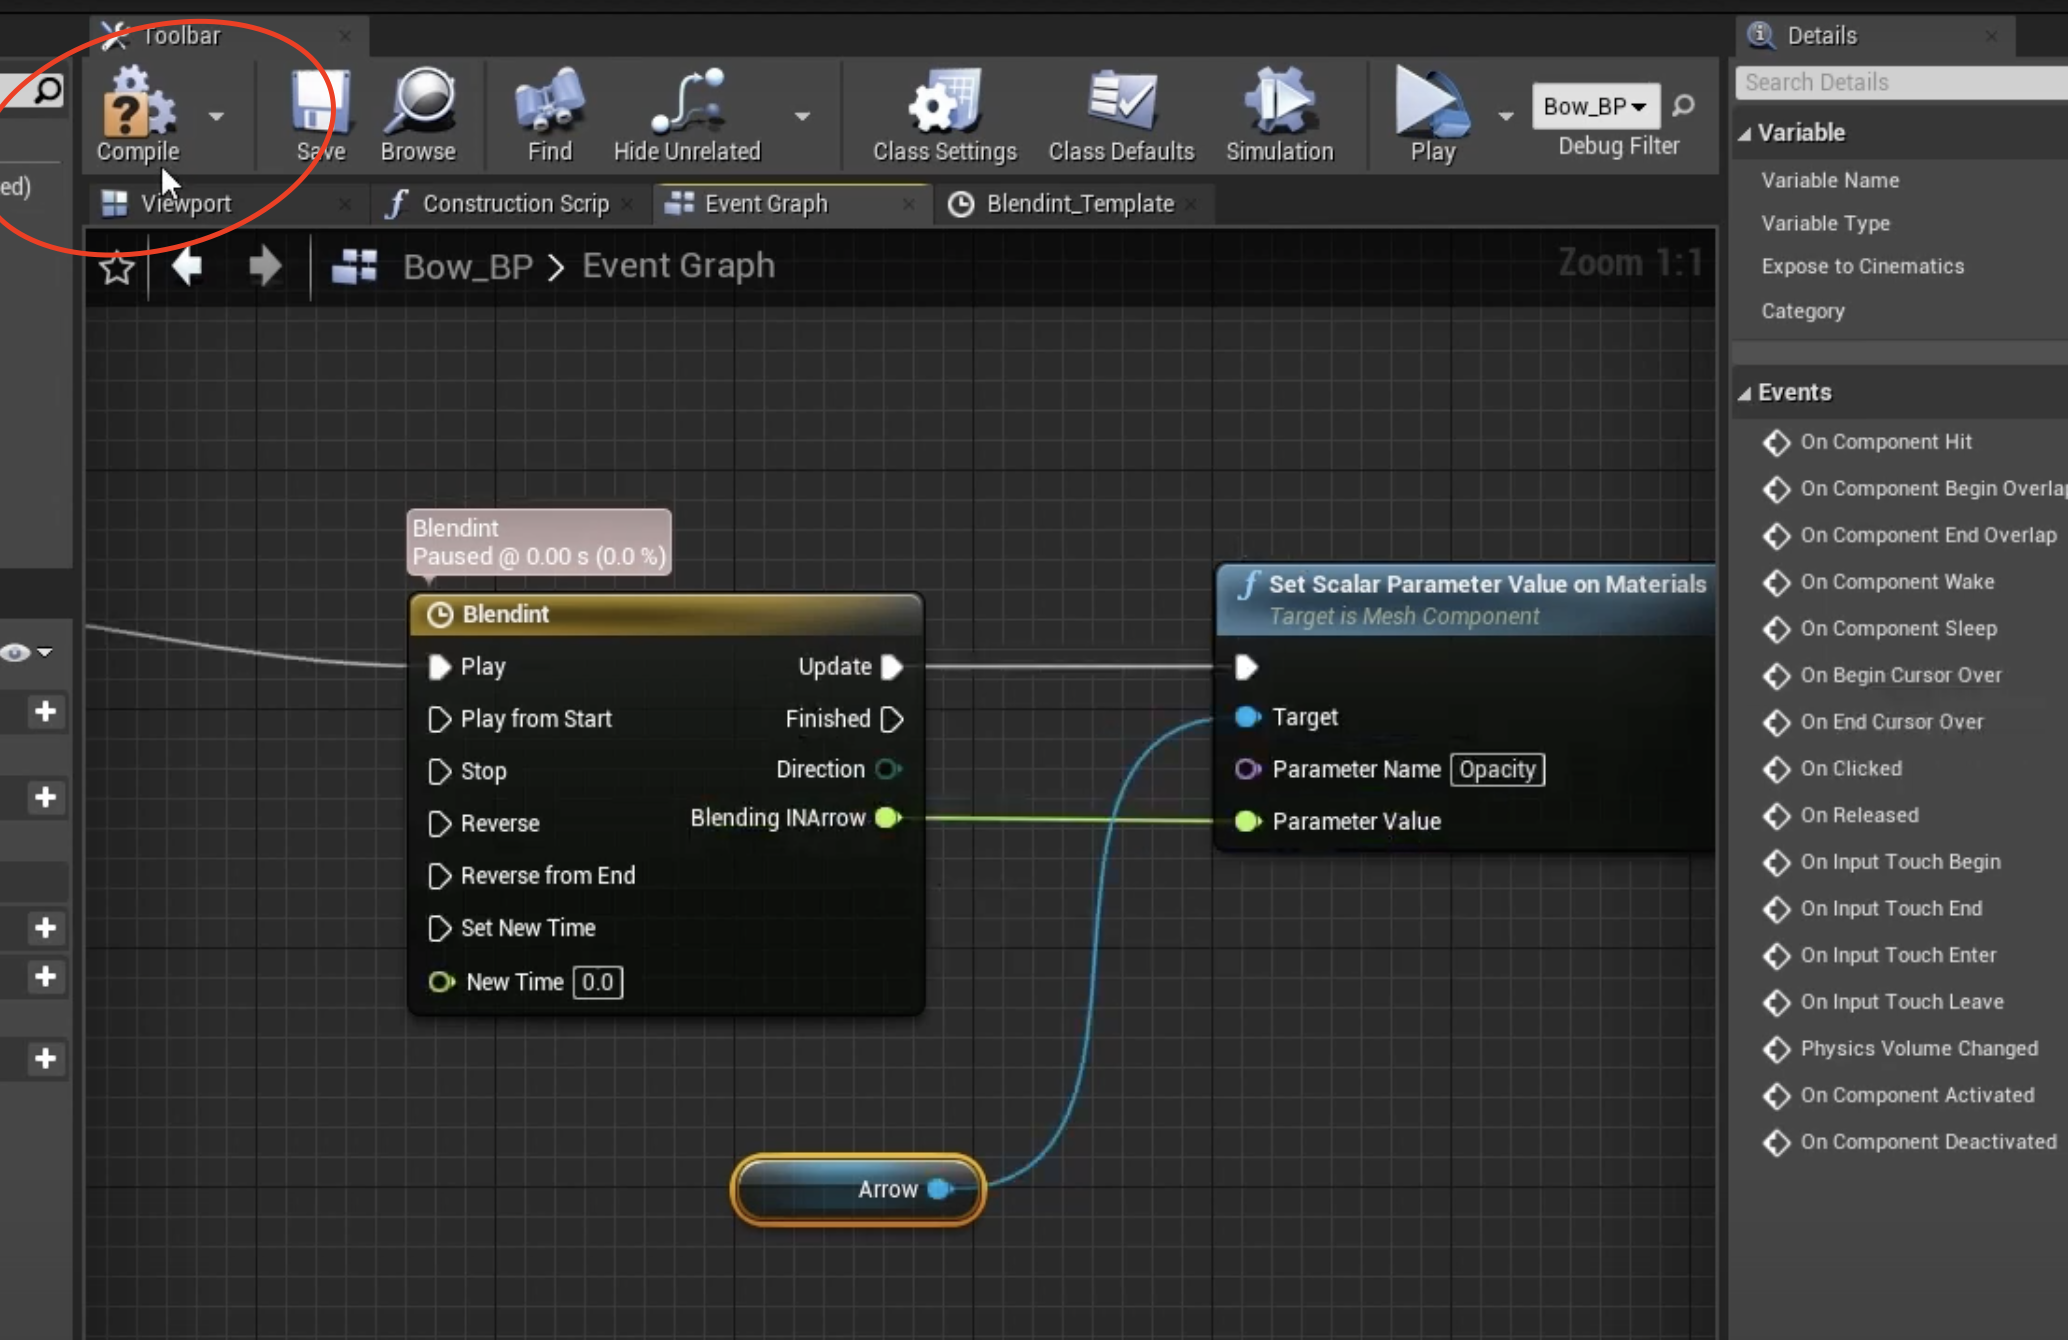Select the Arrow variable node

(858, 1190)
